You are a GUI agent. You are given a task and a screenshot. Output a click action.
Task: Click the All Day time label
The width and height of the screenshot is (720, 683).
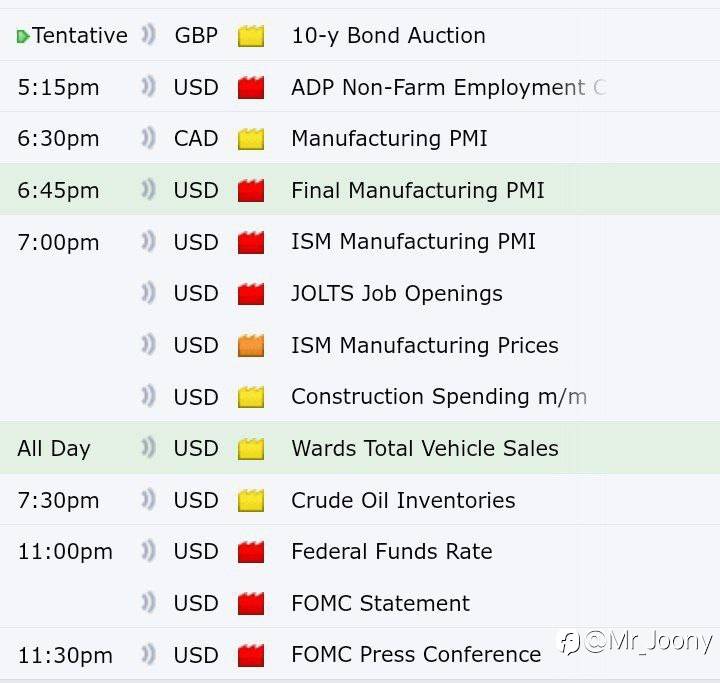click(54, 449)
